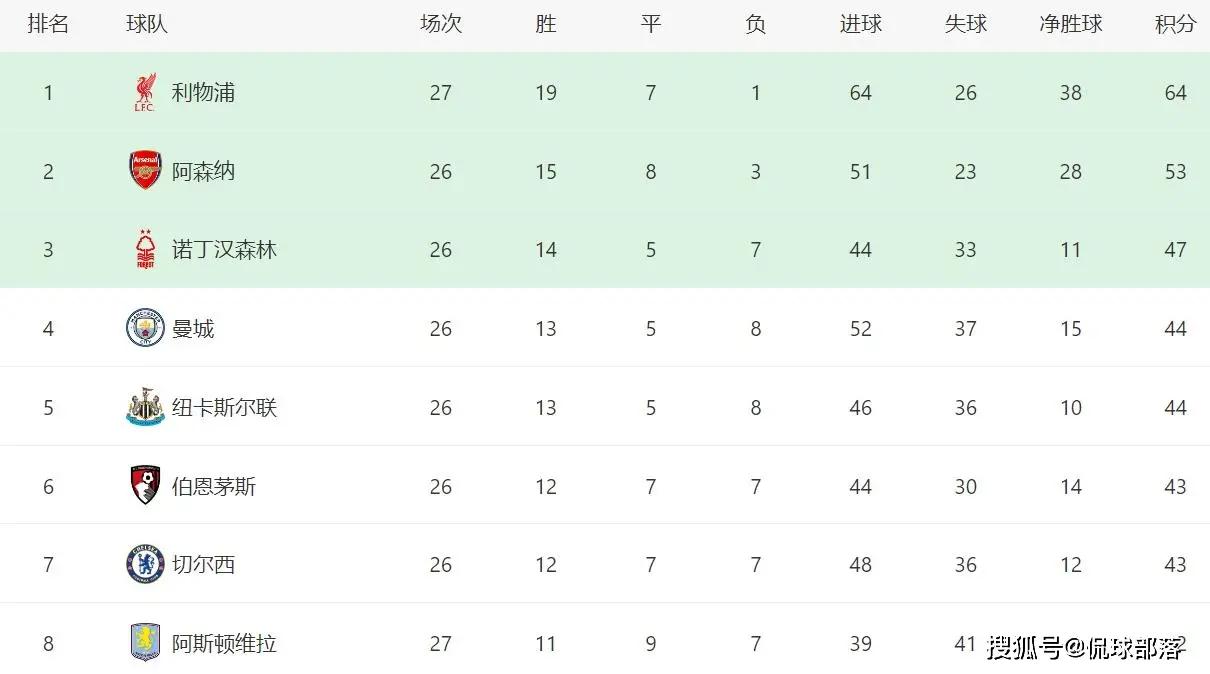
Task: Sort table by 积分 column header
Action: 1175,24
